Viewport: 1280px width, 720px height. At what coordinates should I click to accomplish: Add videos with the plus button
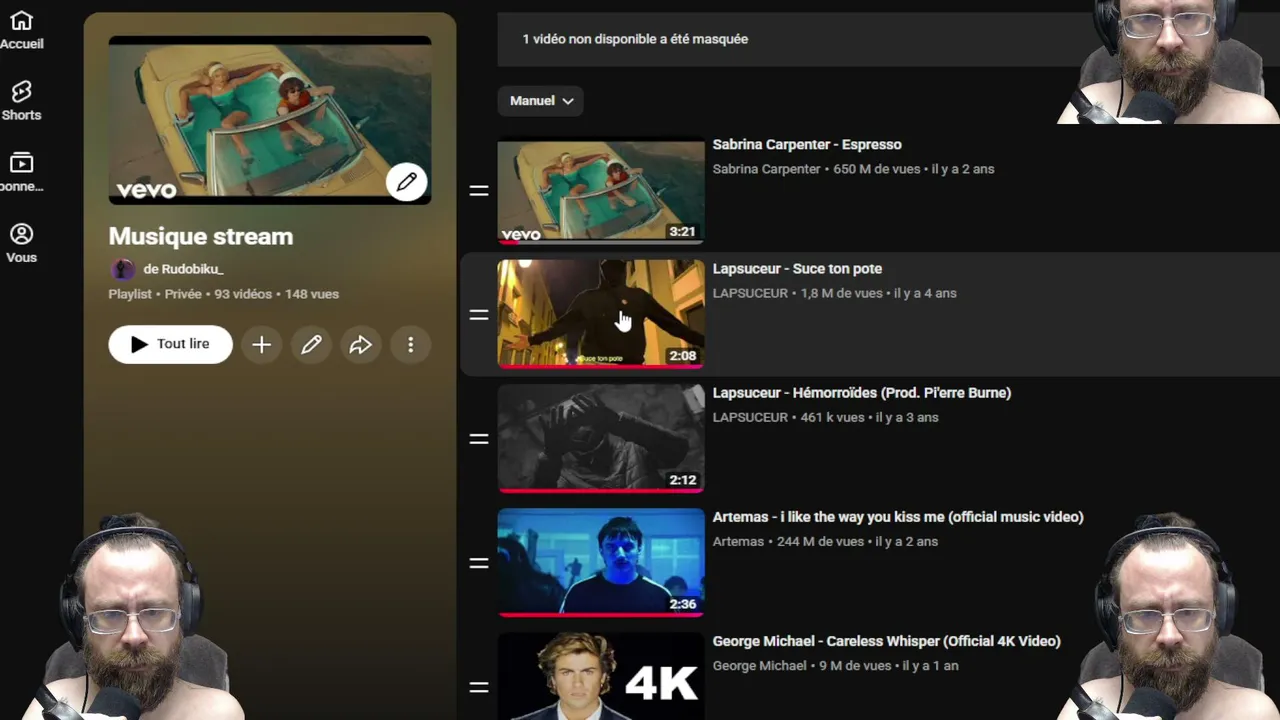261,345
